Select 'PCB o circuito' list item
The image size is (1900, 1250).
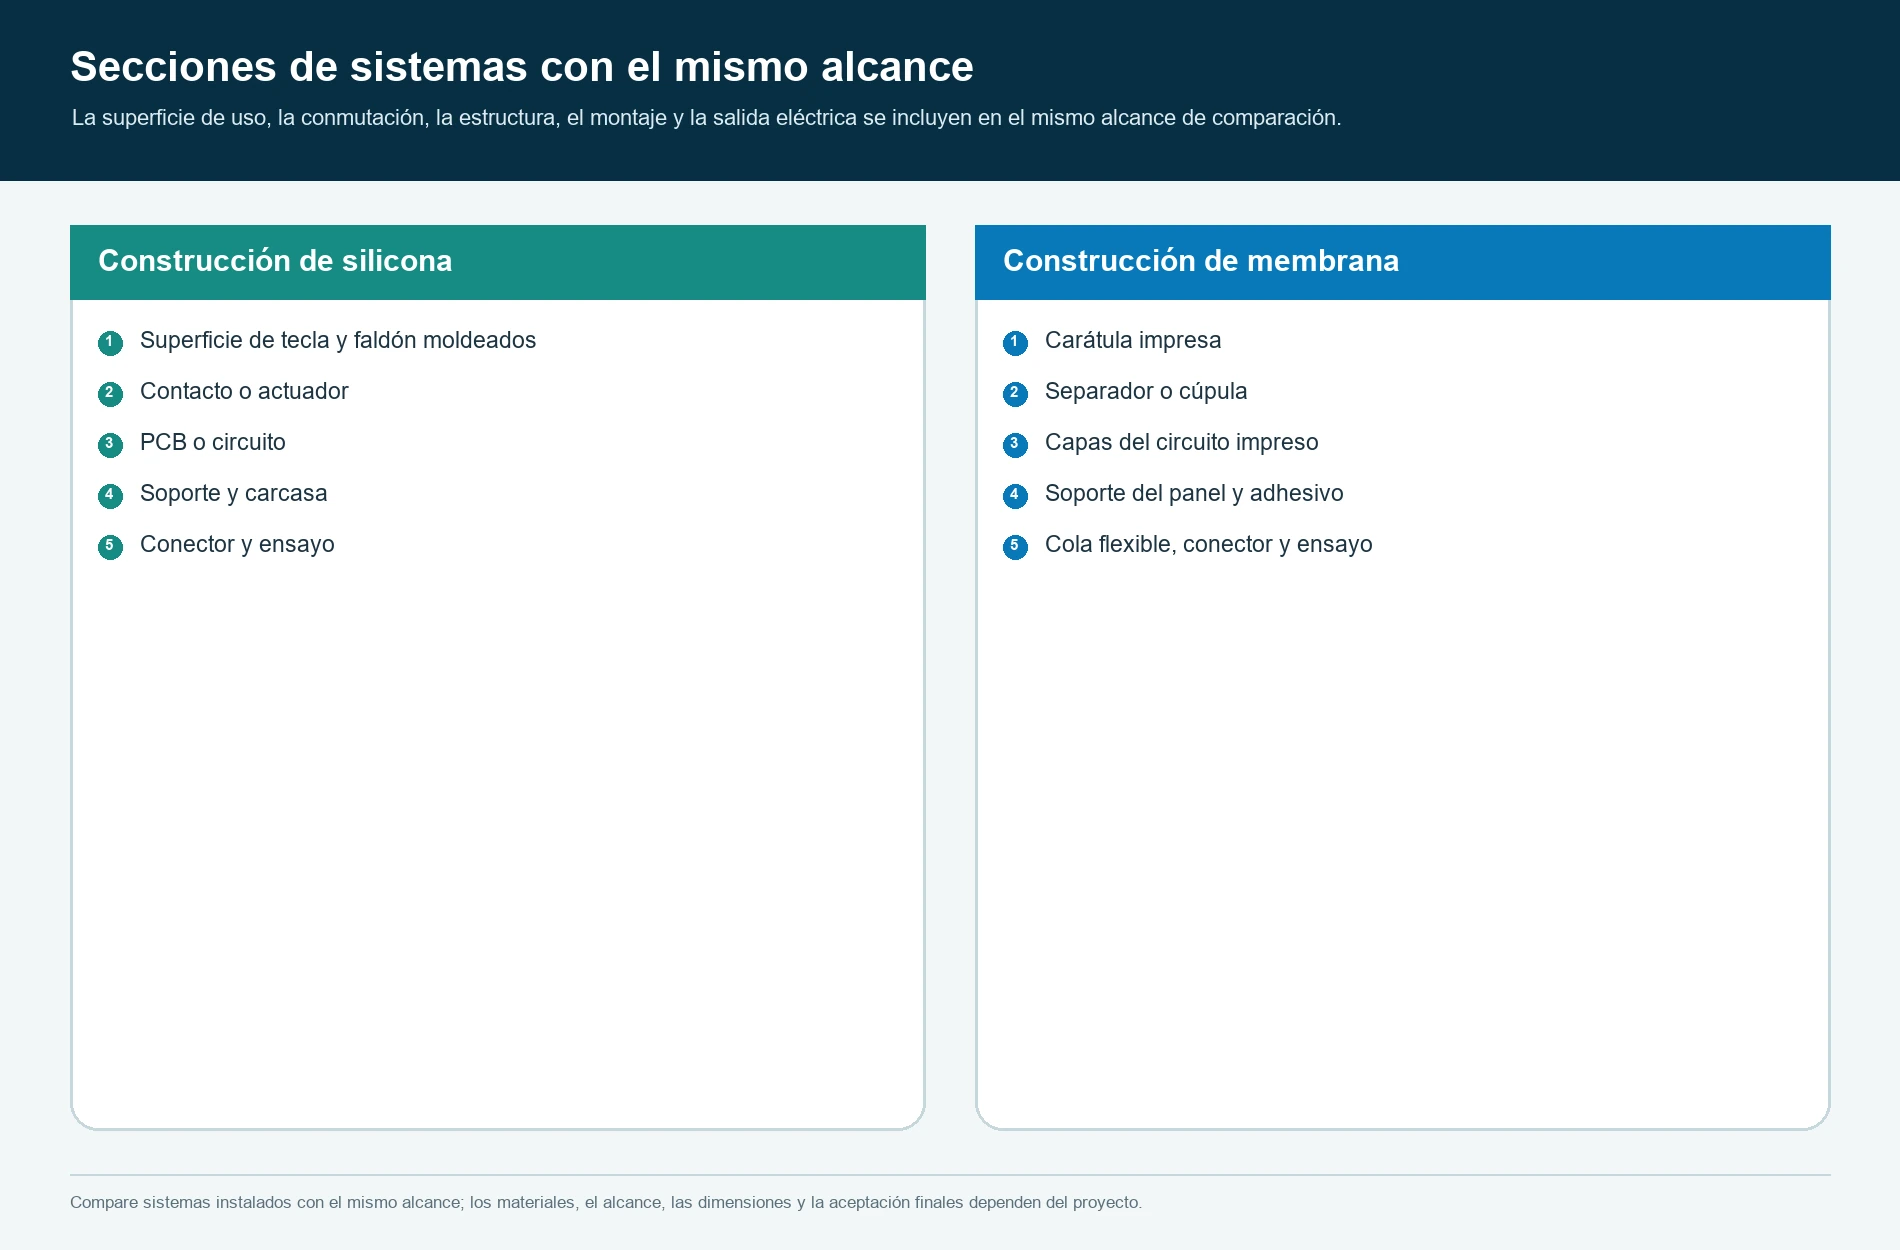(213, 443)
